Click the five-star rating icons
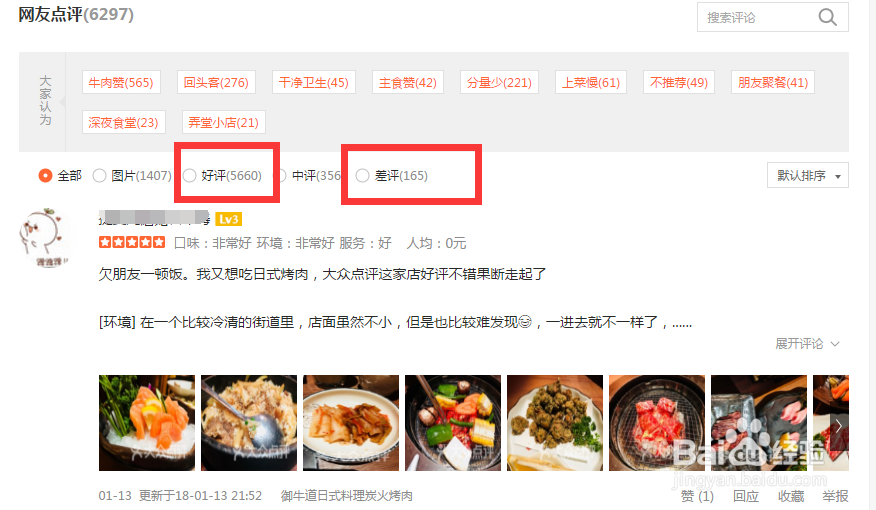Viewport: 876px width, 510px height. (x=132, y=242)
